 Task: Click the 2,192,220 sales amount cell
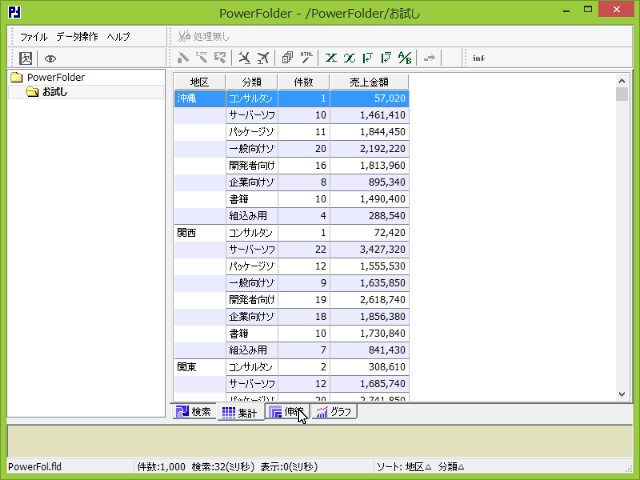(x=369, y=149)
